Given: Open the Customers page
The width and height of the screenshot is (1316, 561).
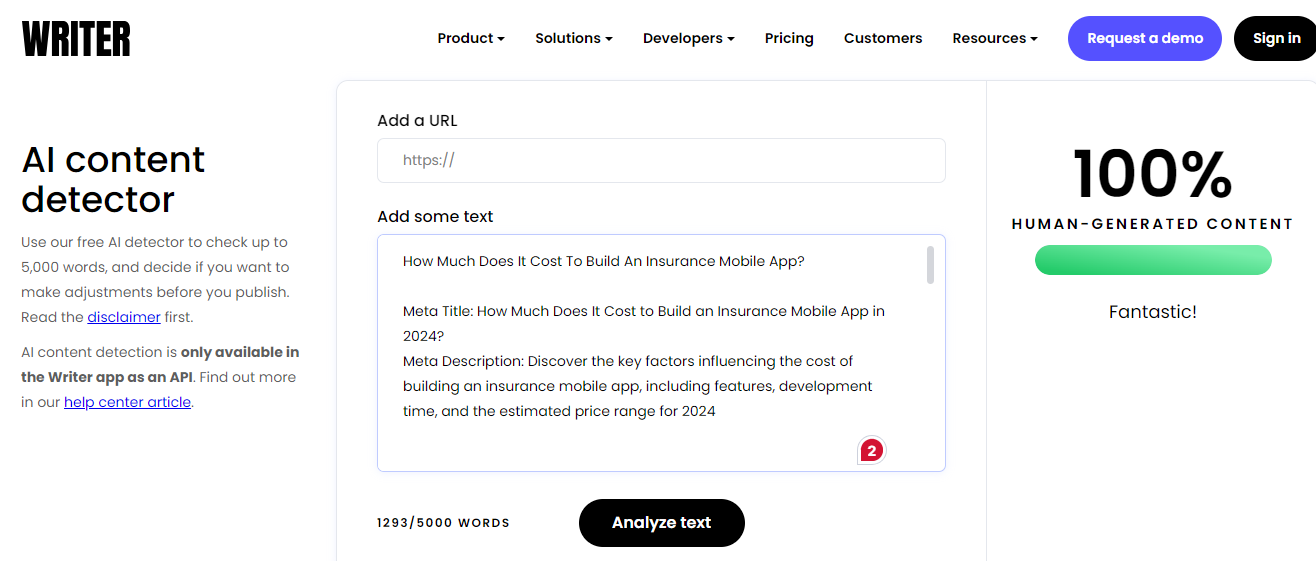Looking at the screenshot, I should (x=883, y=38).
